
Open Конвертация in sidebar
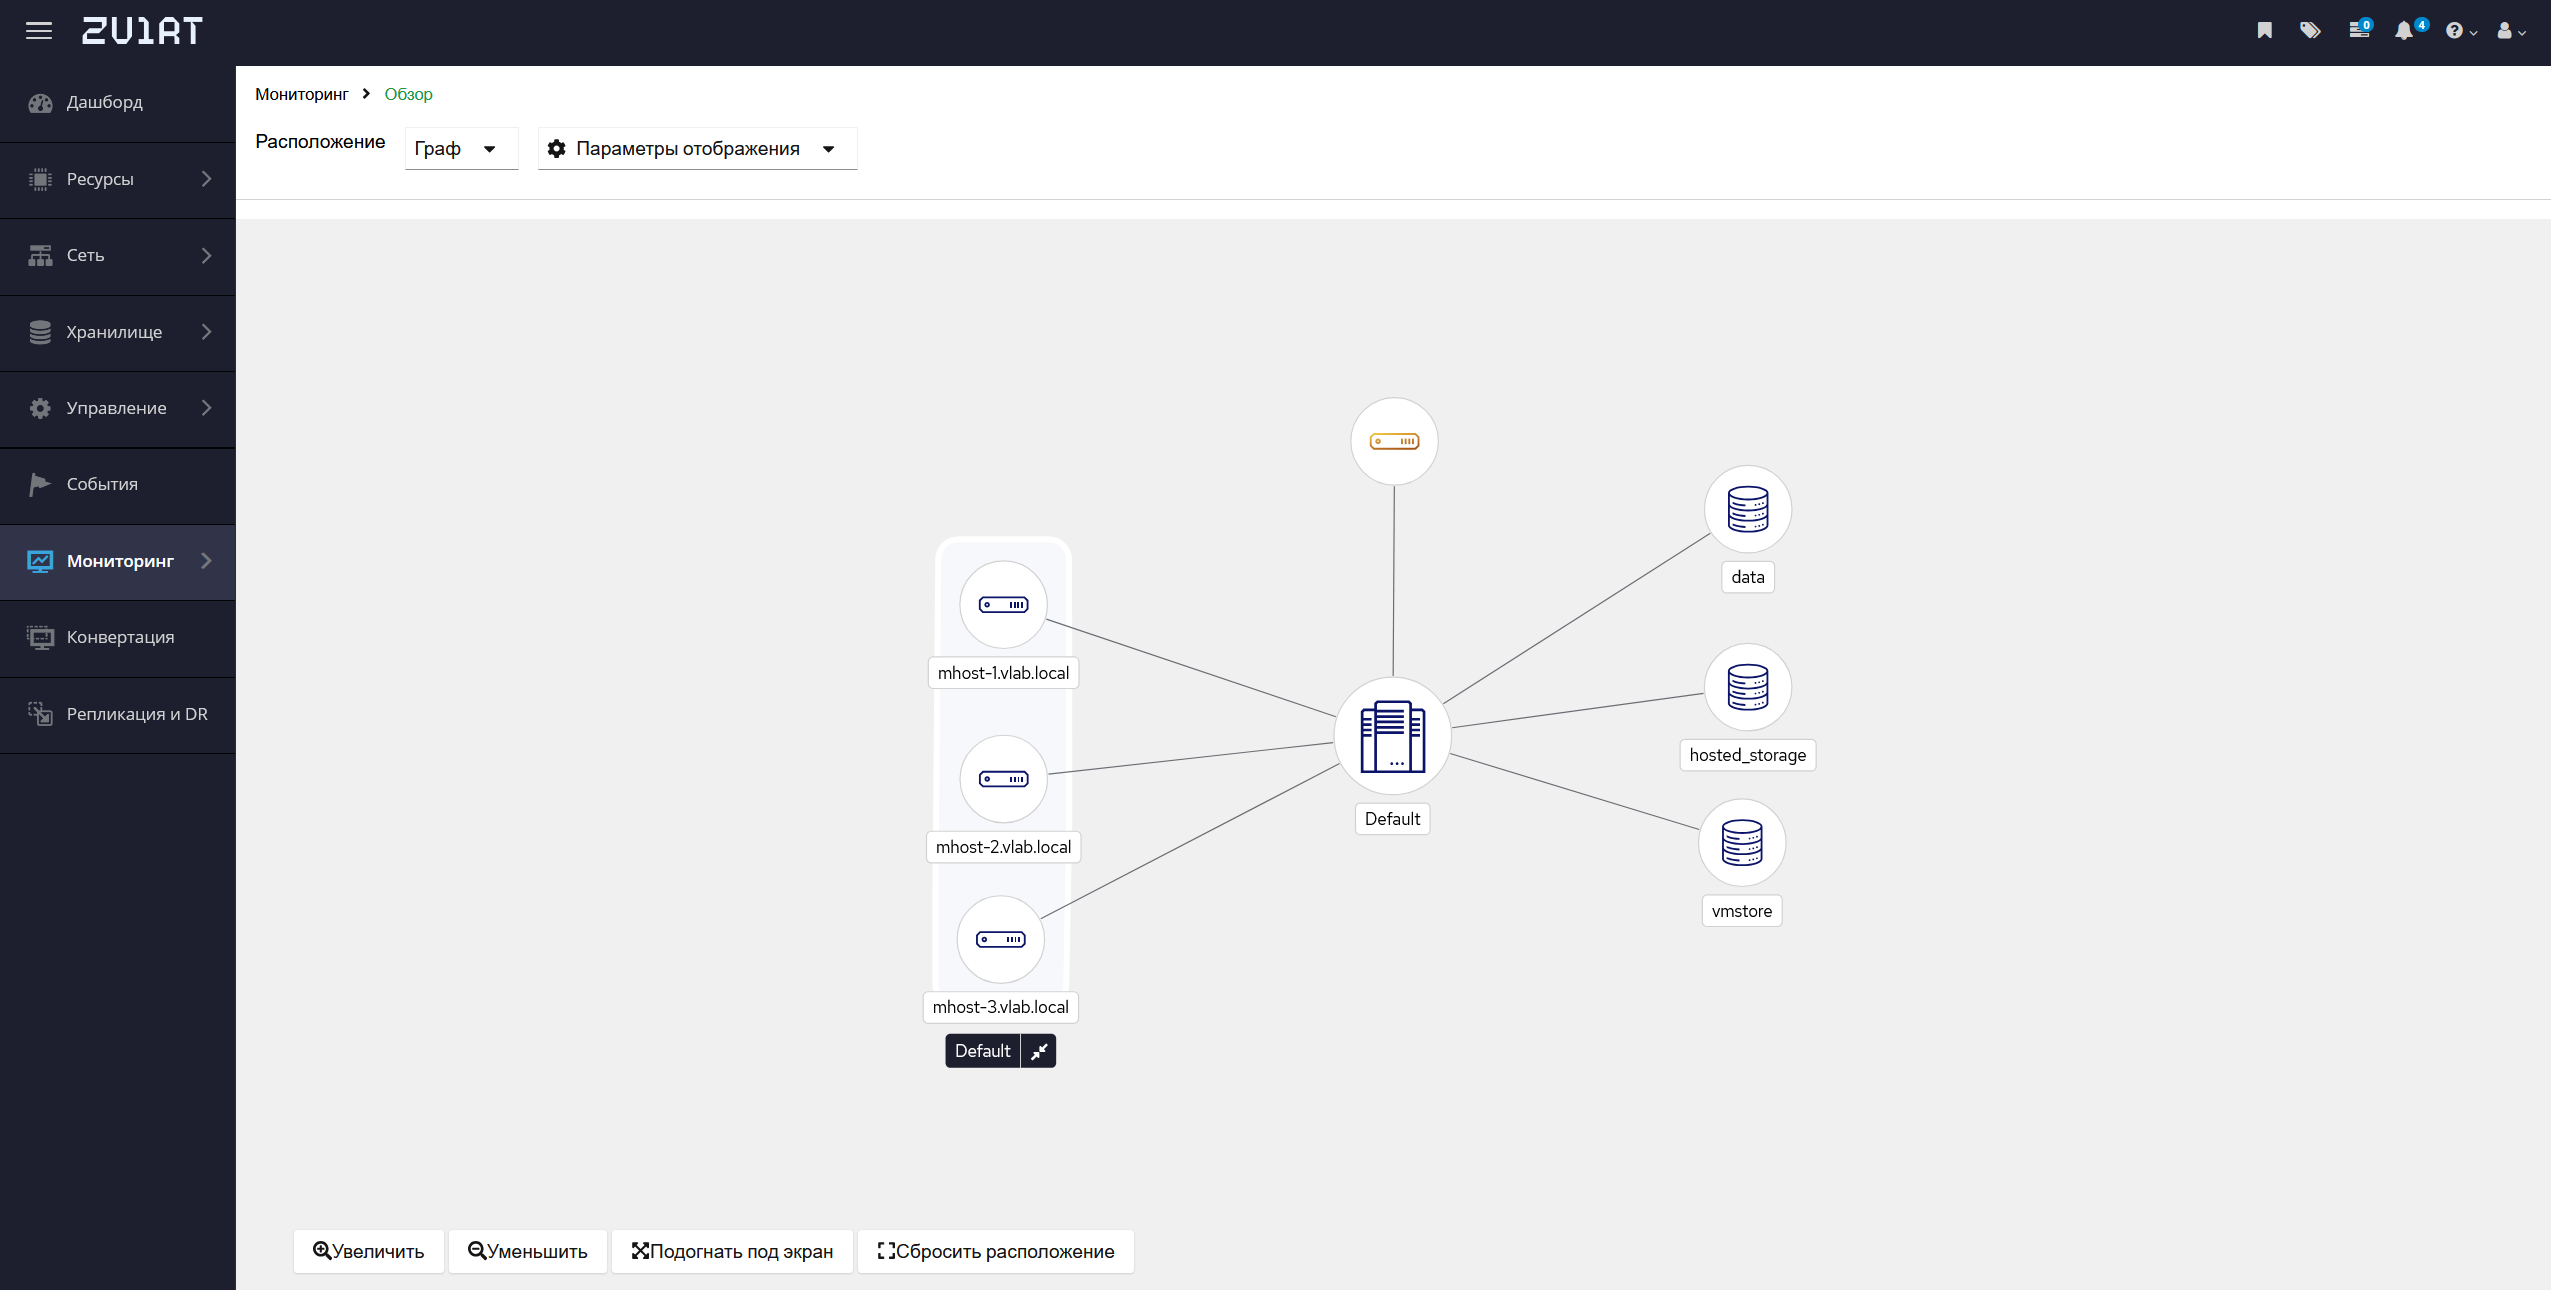coord(118,638)
